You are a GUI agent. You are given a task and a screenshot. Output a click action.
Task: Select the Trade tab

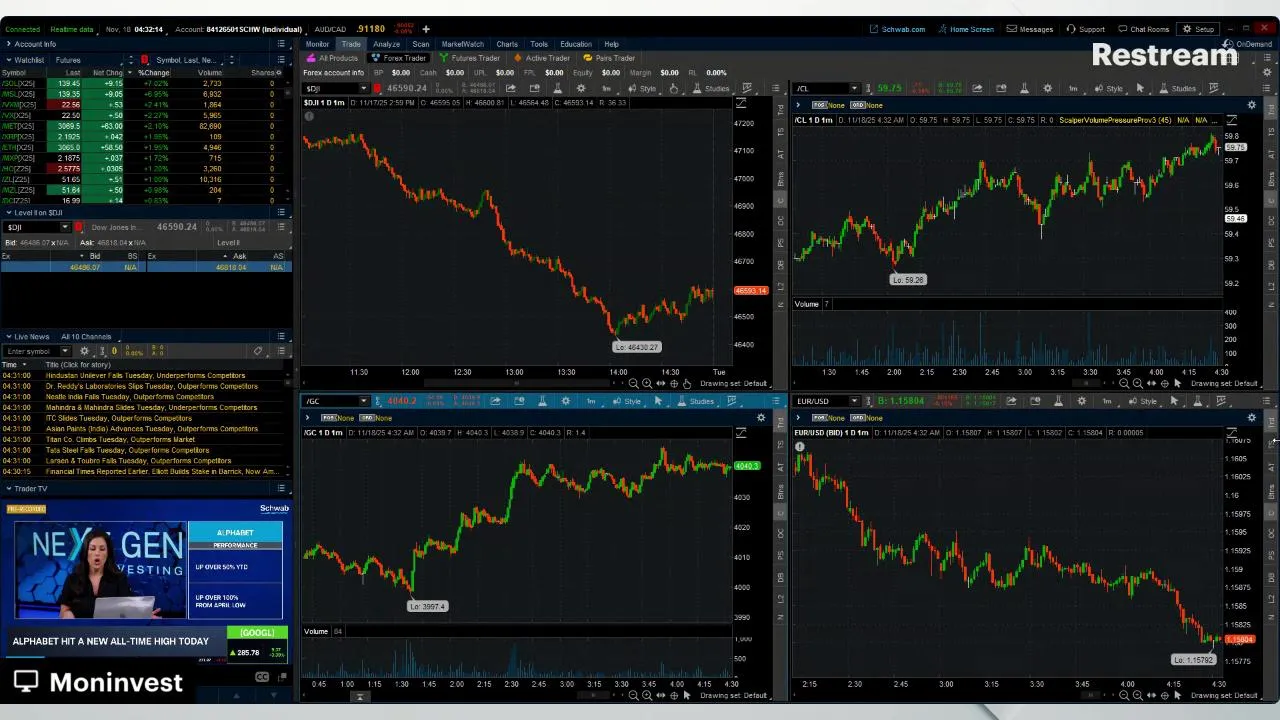tap(351, 44)
